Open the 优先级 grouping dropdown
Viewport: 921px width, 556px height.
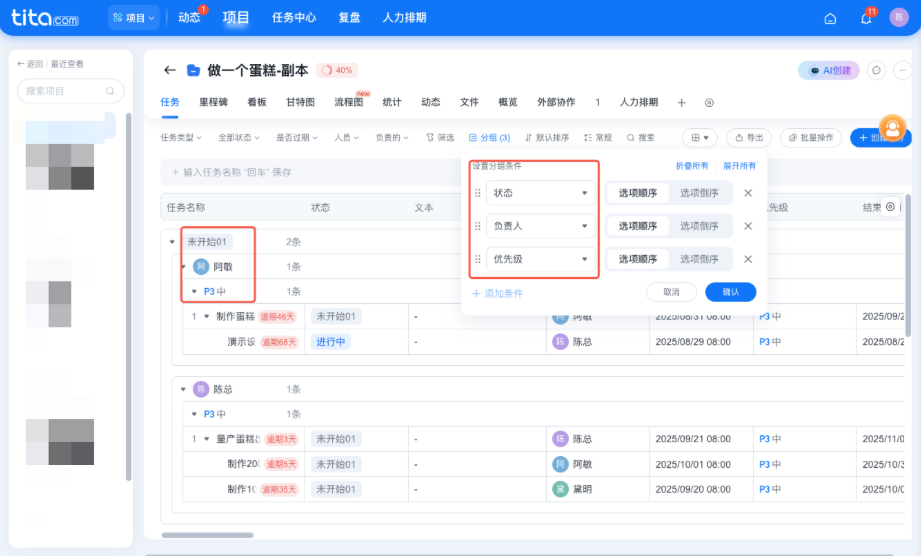pyautogui.click(x=541, y=259)
